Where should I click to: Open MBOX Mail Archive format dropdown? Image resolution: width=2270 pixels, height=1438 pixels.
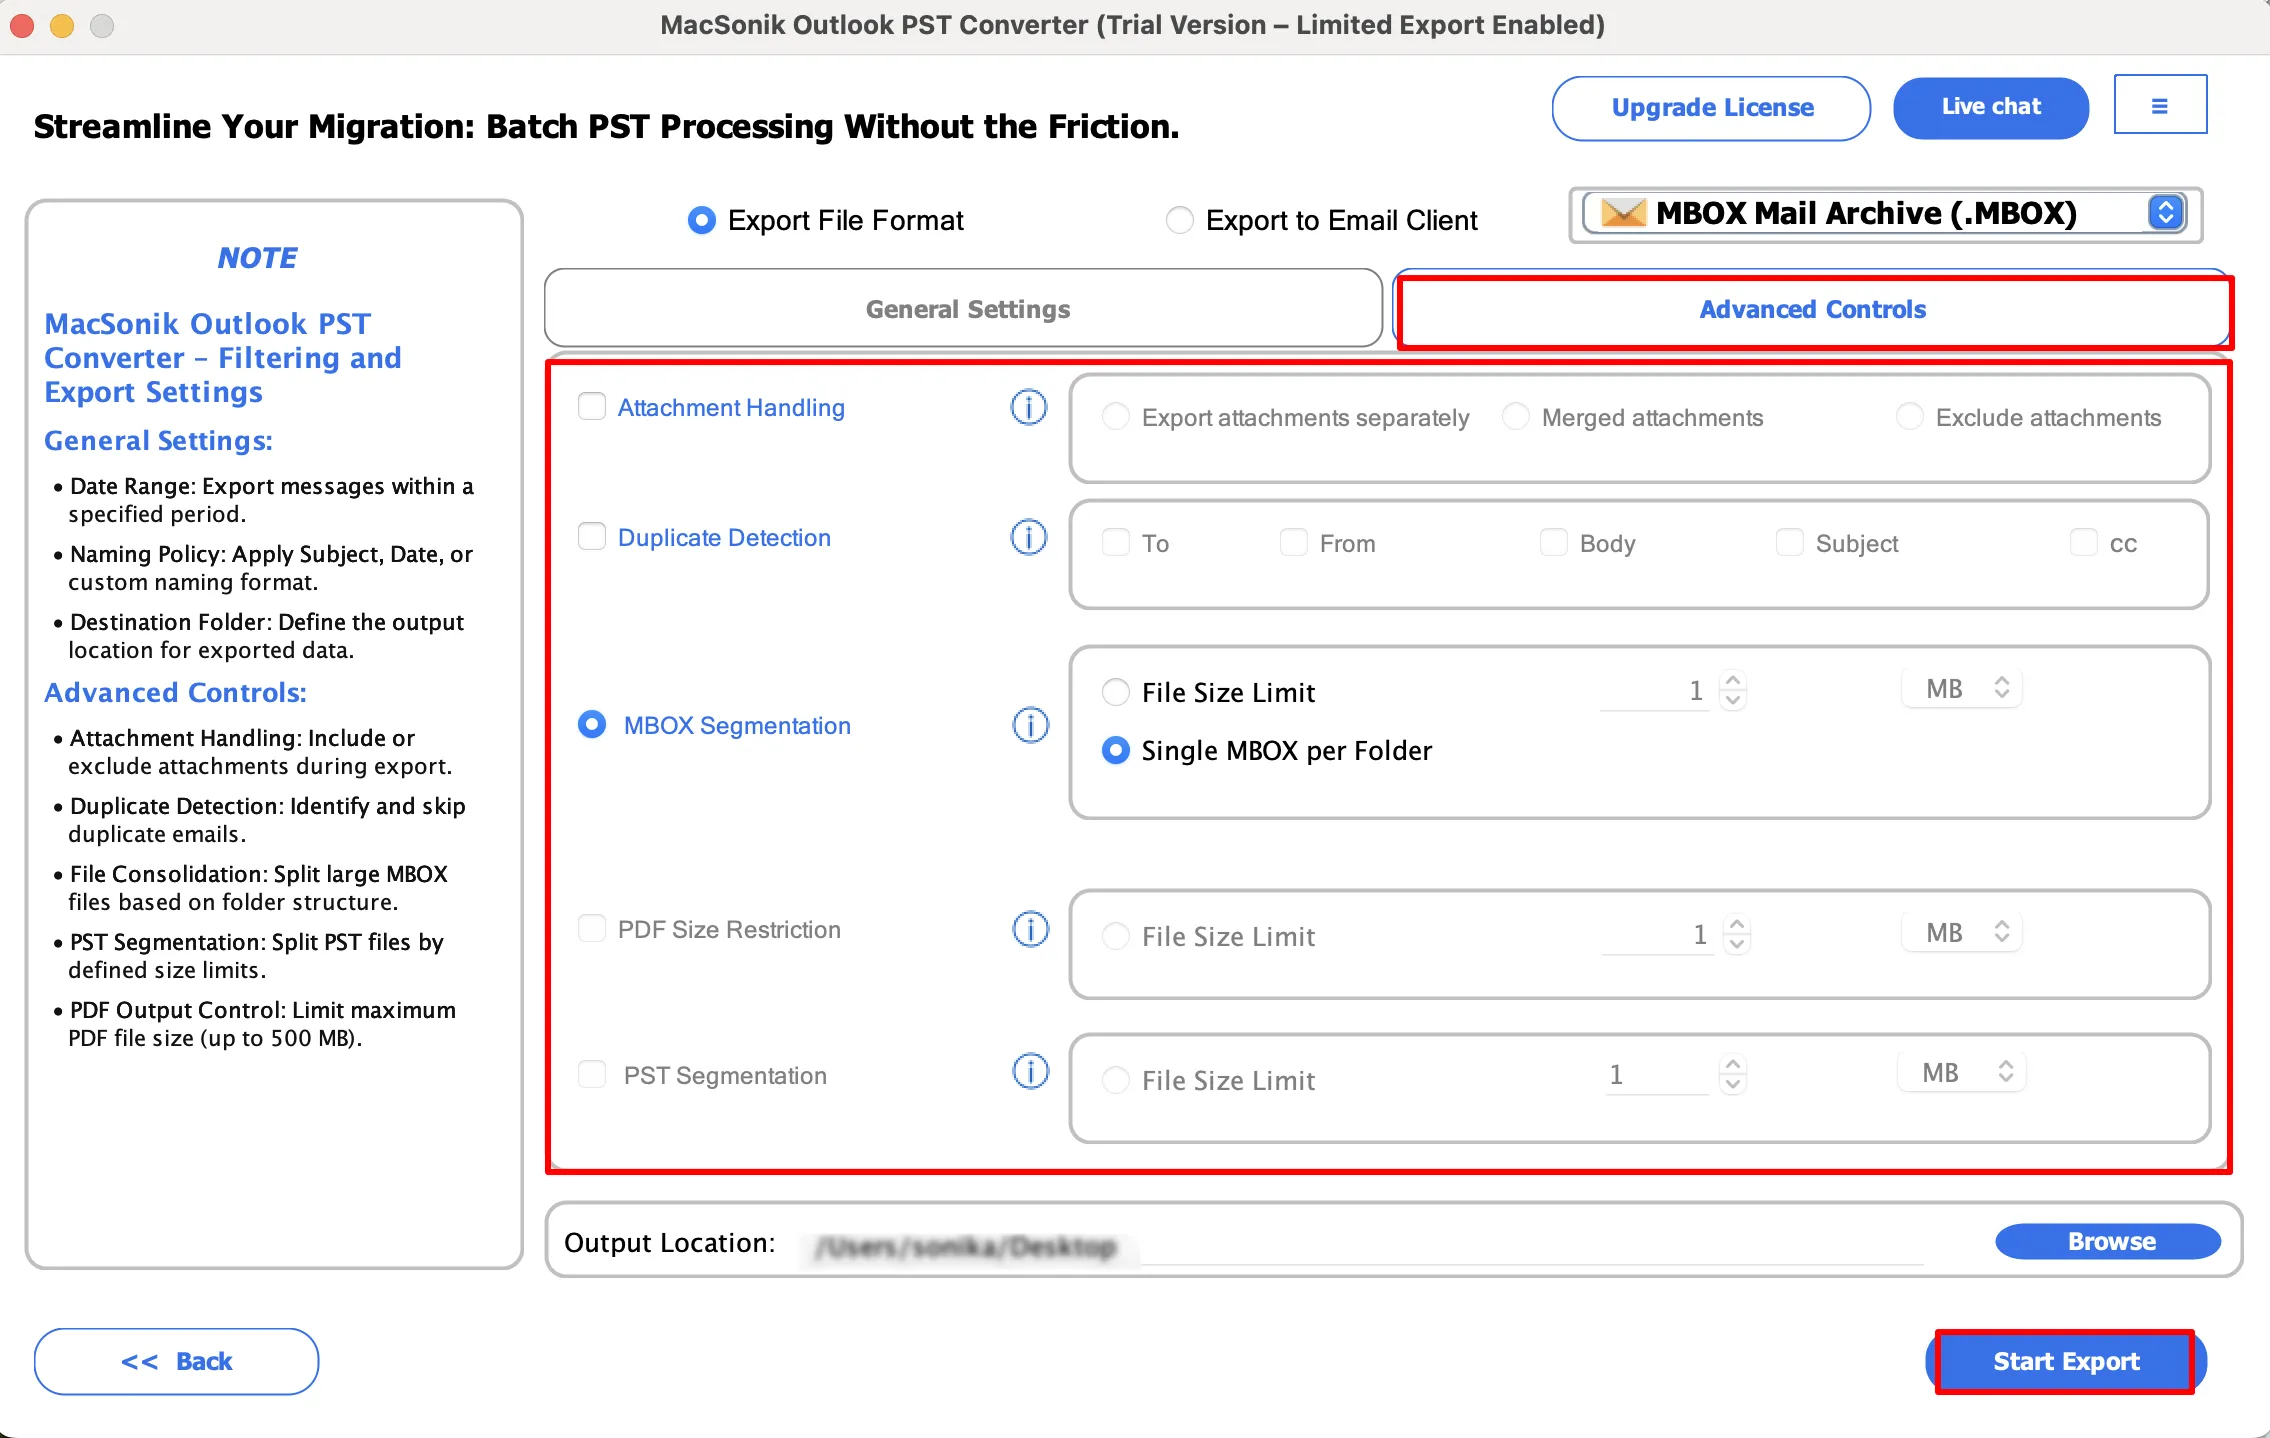point(1885,213)
